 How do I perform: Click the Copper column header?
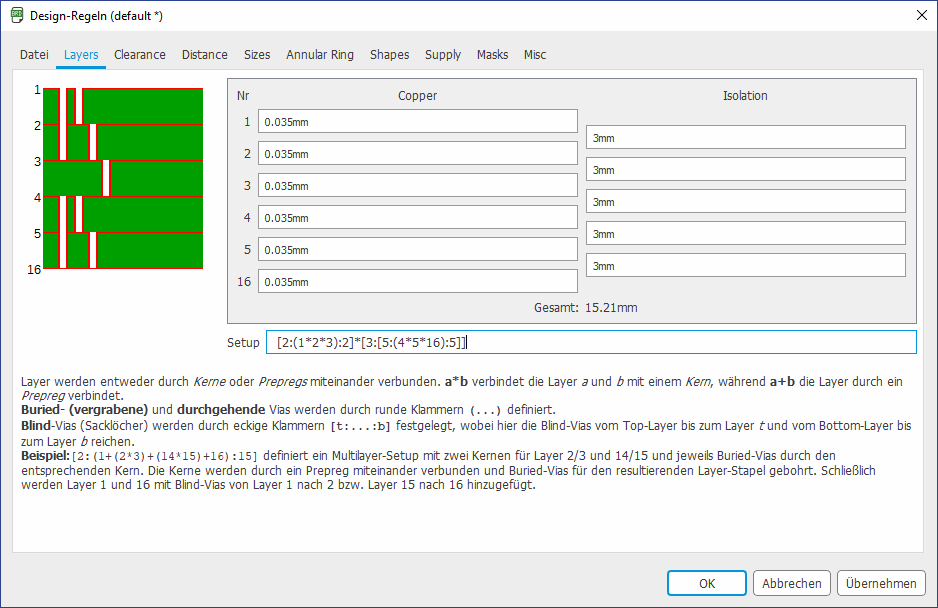coord(418,96)
